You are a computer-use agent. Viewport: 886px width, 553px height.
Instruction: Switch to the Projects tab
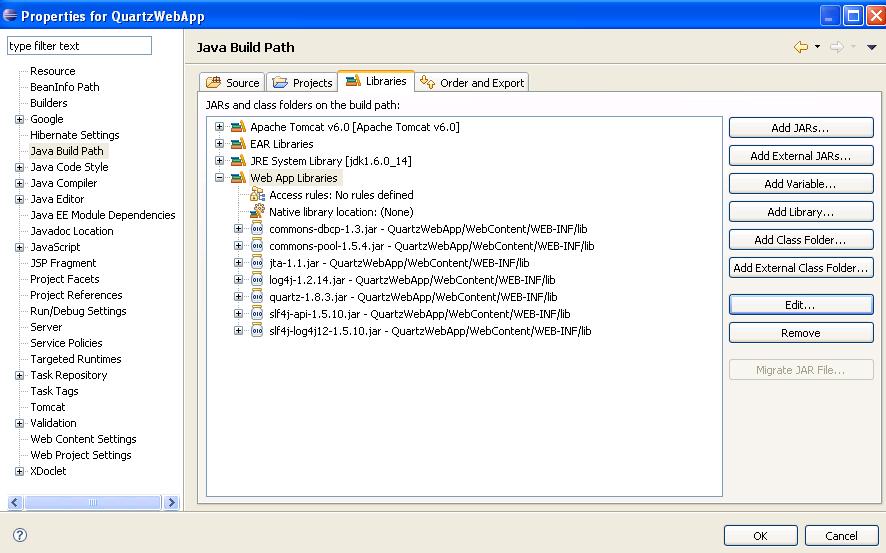click(x=302, y=82)
